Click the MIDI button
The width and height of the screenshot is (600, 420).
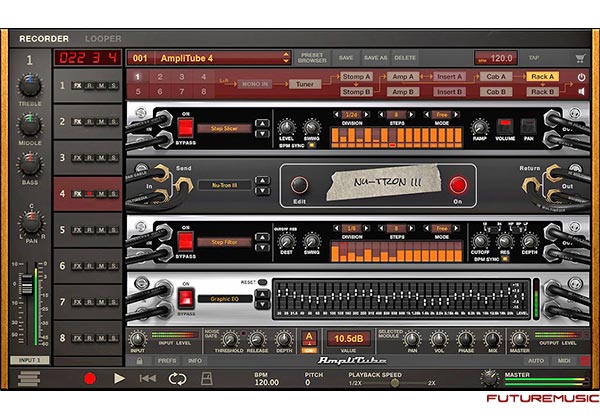click(x=564, y=361)
